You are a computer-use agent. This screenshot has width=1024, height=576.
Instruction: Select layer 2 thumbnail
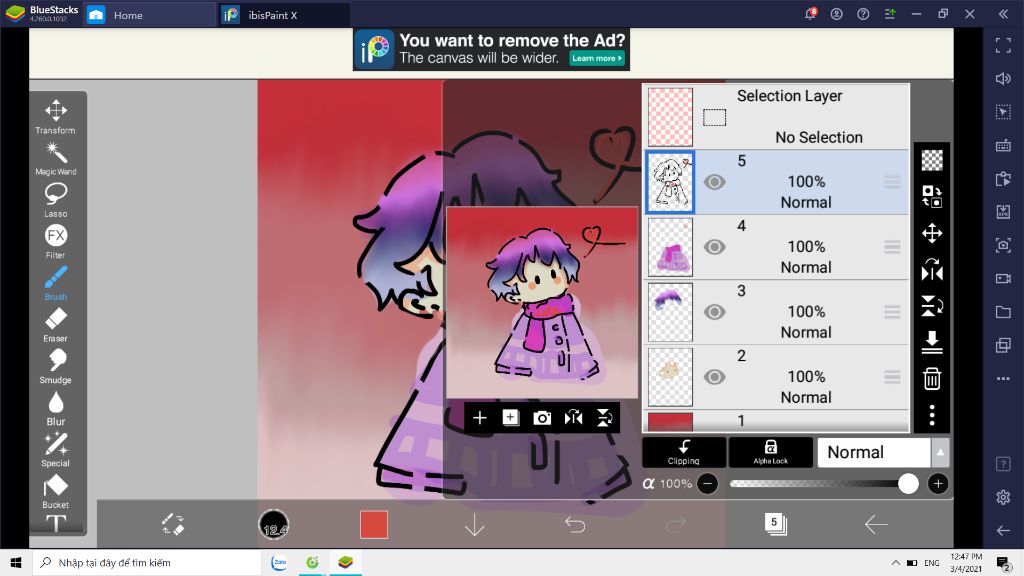point(670,377)
